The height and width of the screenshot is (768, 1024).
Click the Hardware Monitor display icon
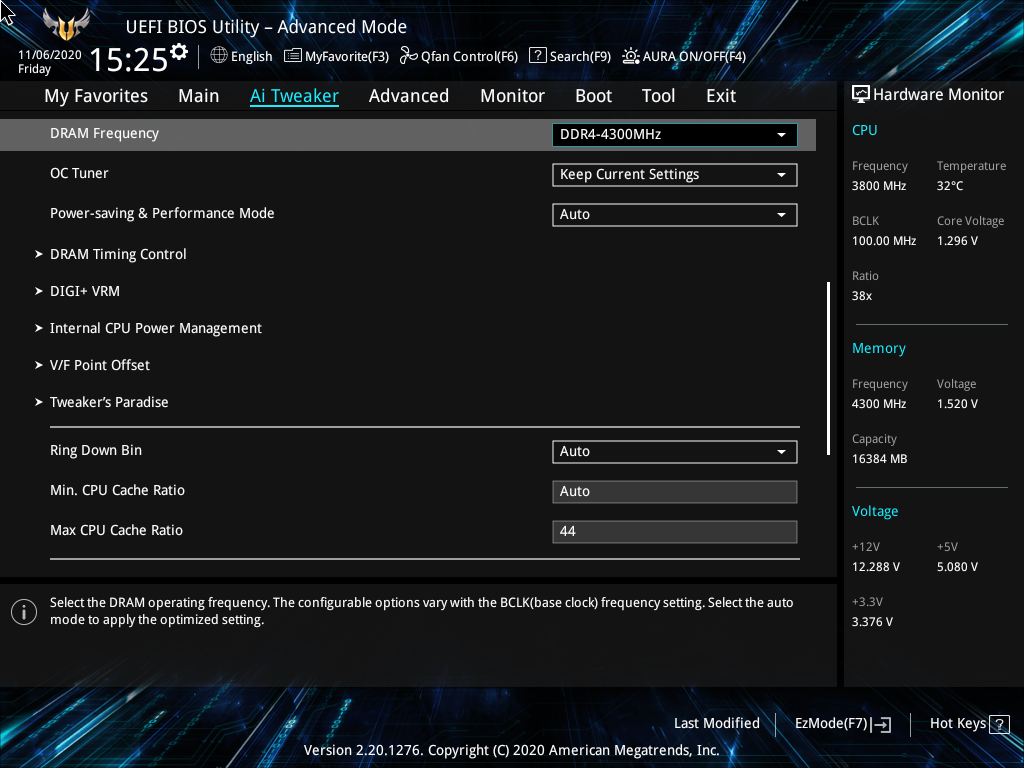click(861, 95)
